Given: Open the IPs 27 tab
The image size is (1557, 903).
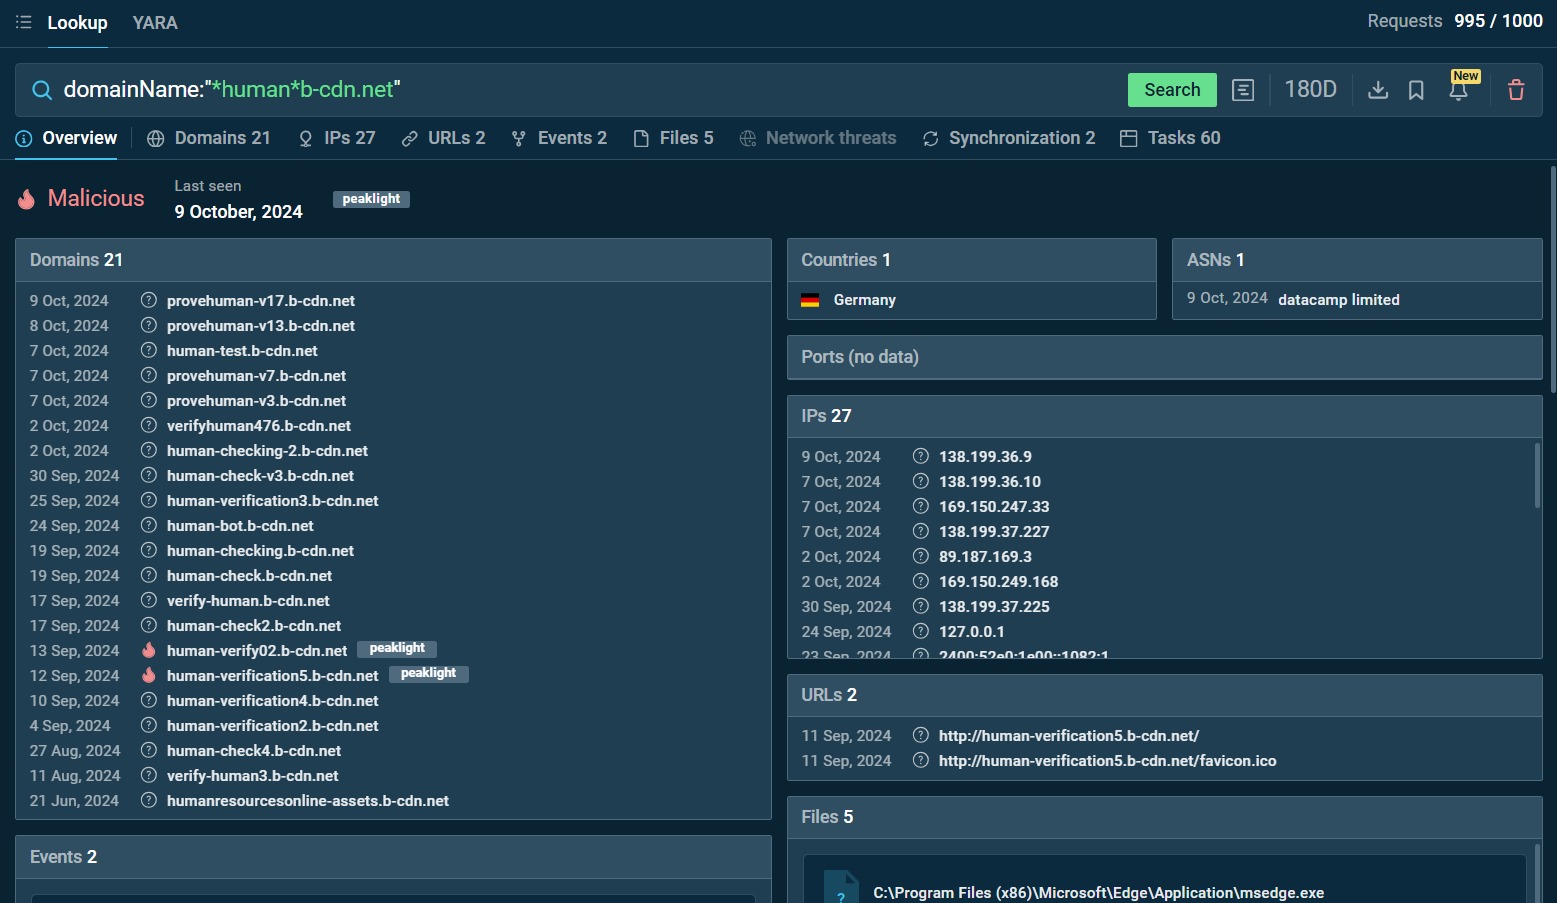Looking at the screenshot, I should click(337, 138).
